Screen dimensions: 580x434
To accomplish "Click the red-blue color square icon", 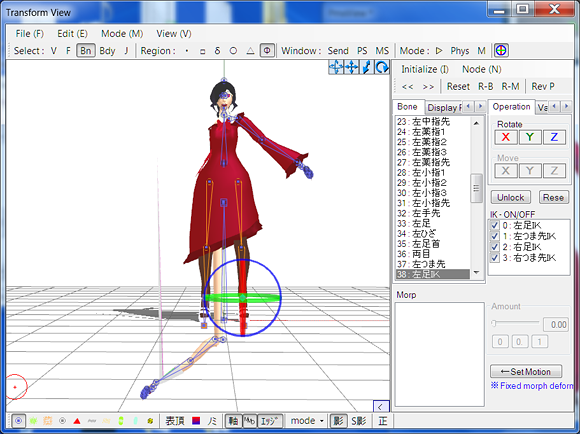I will (196, 421).
